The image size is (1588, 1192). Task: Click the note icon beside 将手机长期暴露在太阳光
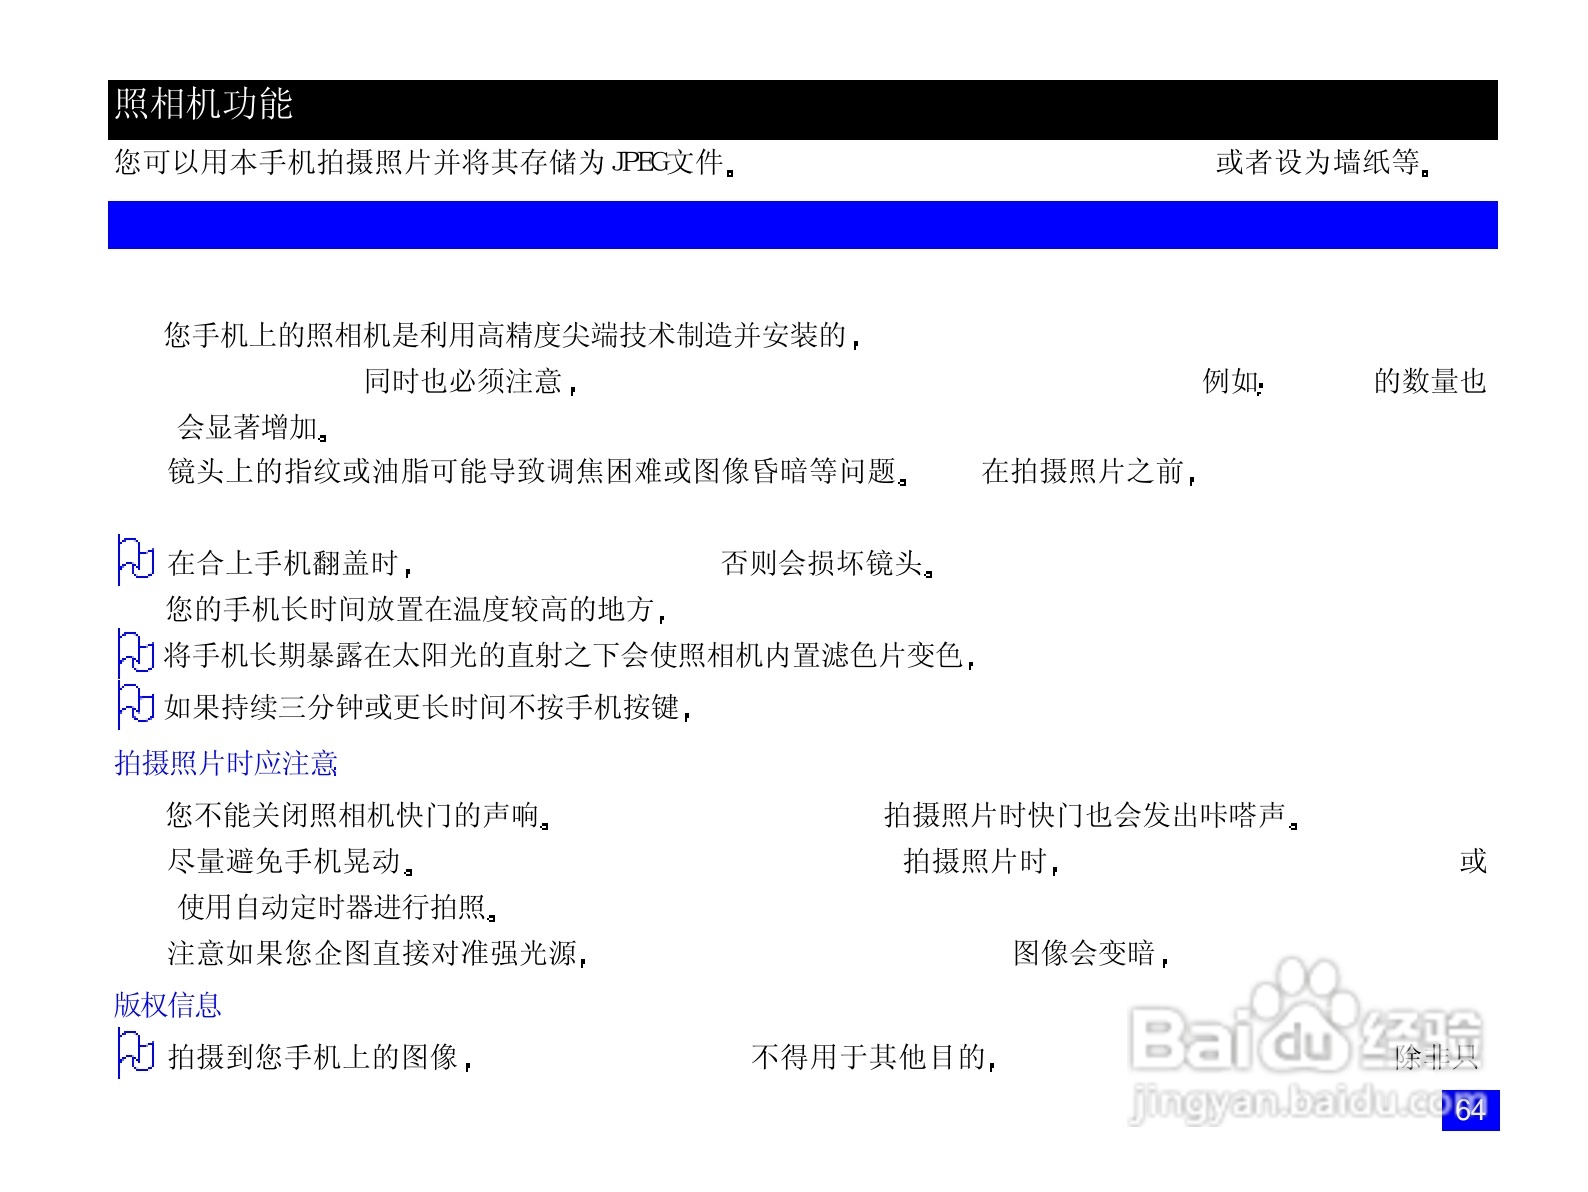pyautogui.click(x=135, y=654)
